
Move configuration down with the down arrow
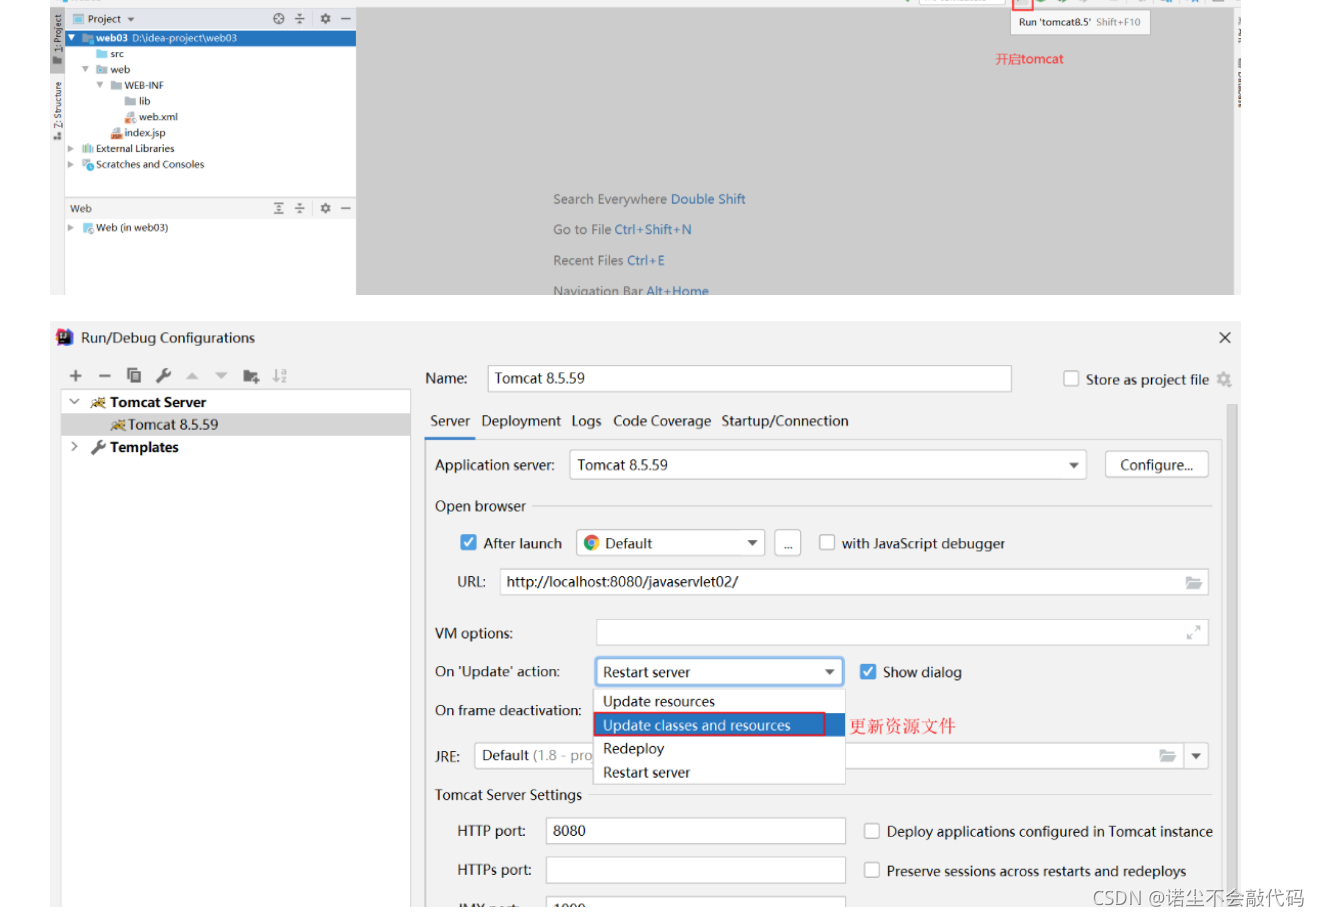click(x=221, y=376)
